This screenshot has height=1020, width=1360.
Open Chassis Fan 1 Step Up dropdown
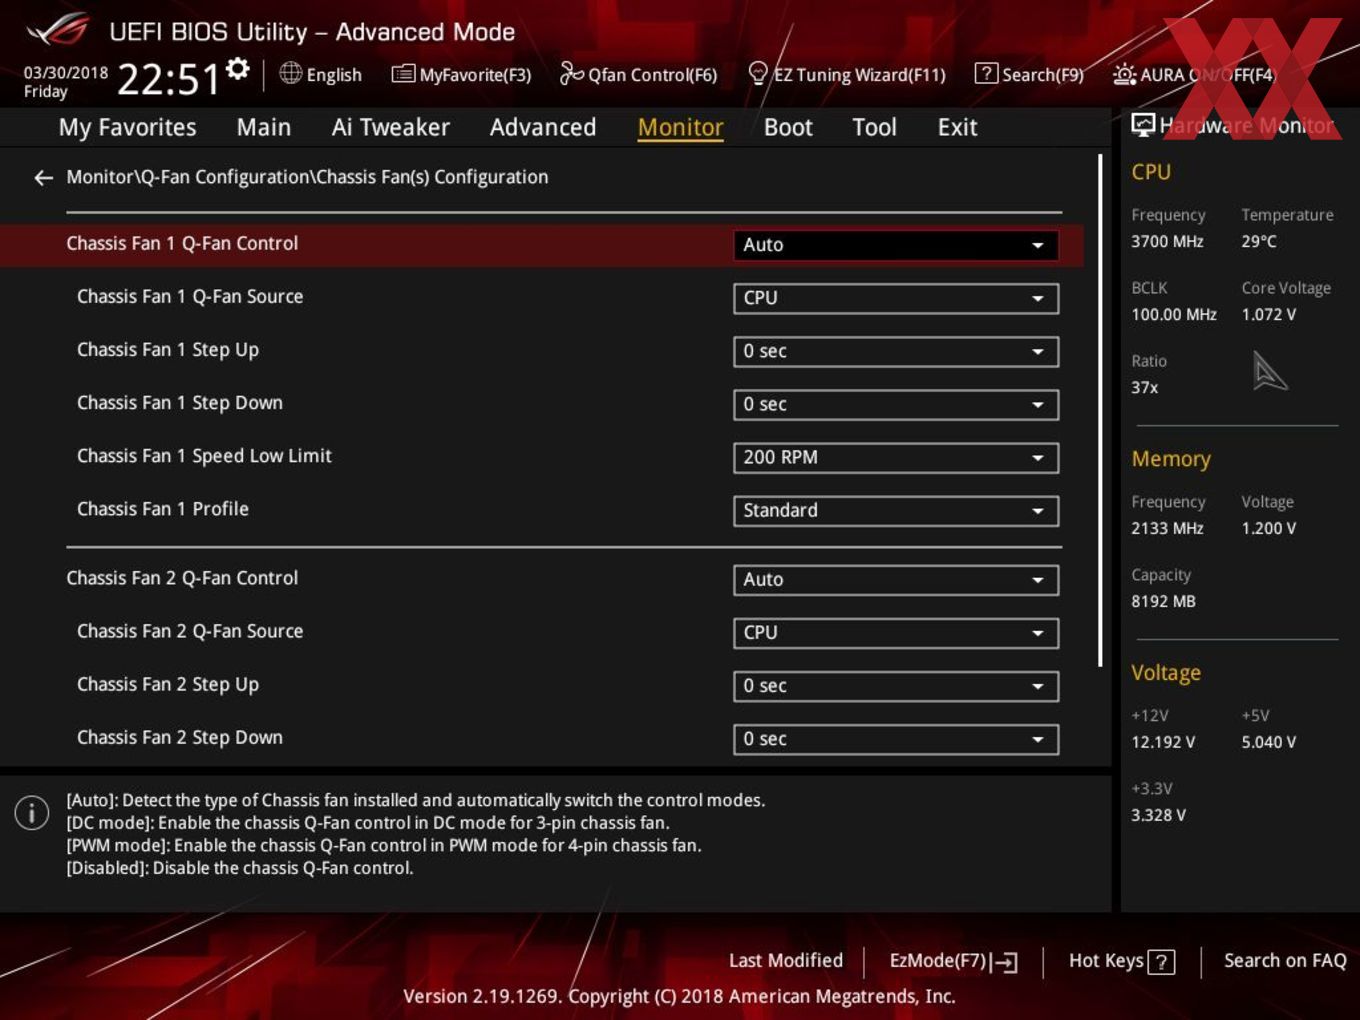896,351
